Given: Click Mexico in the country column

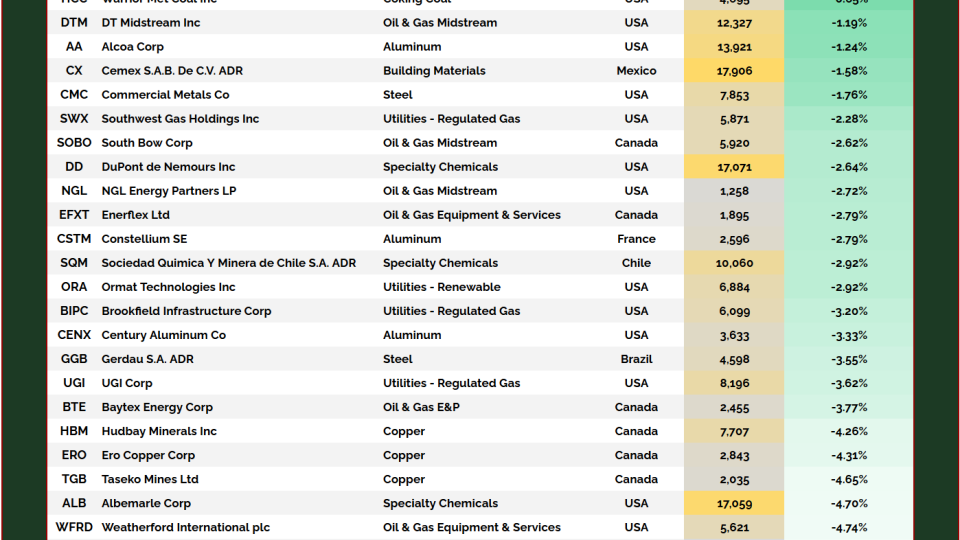Looking at the screenshot, I should (636, 71).
